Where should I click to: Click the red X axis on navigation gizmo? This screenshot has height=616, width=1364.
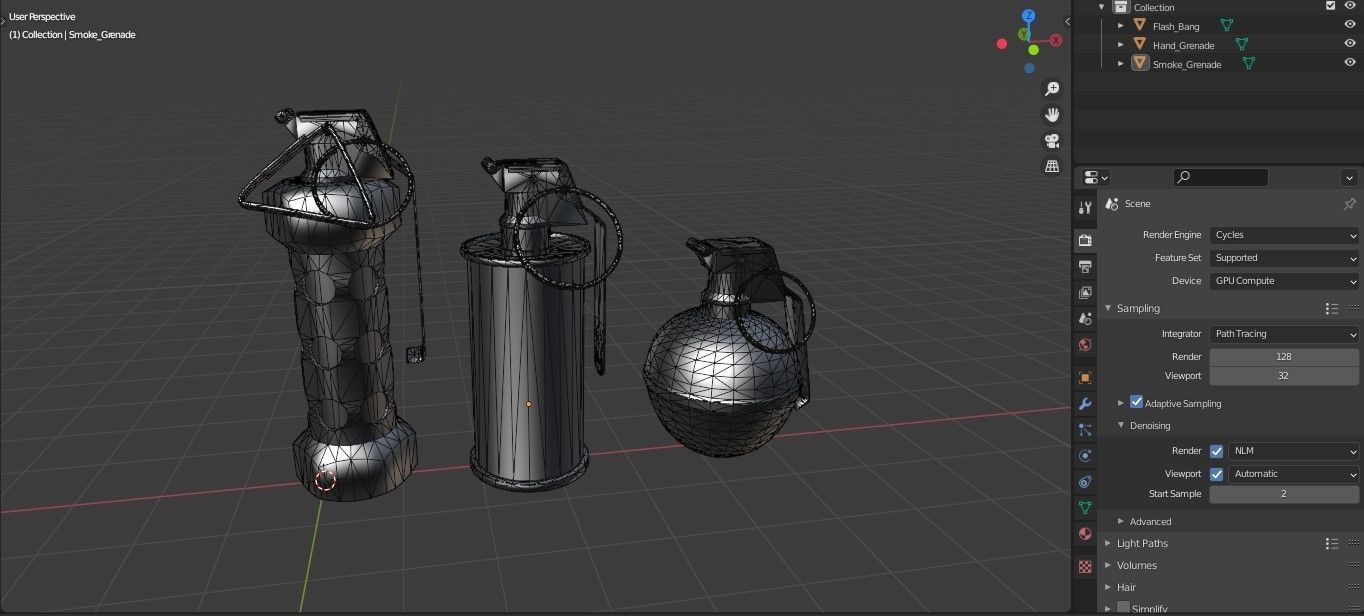pyautogui.click(x=1055, y=41)
